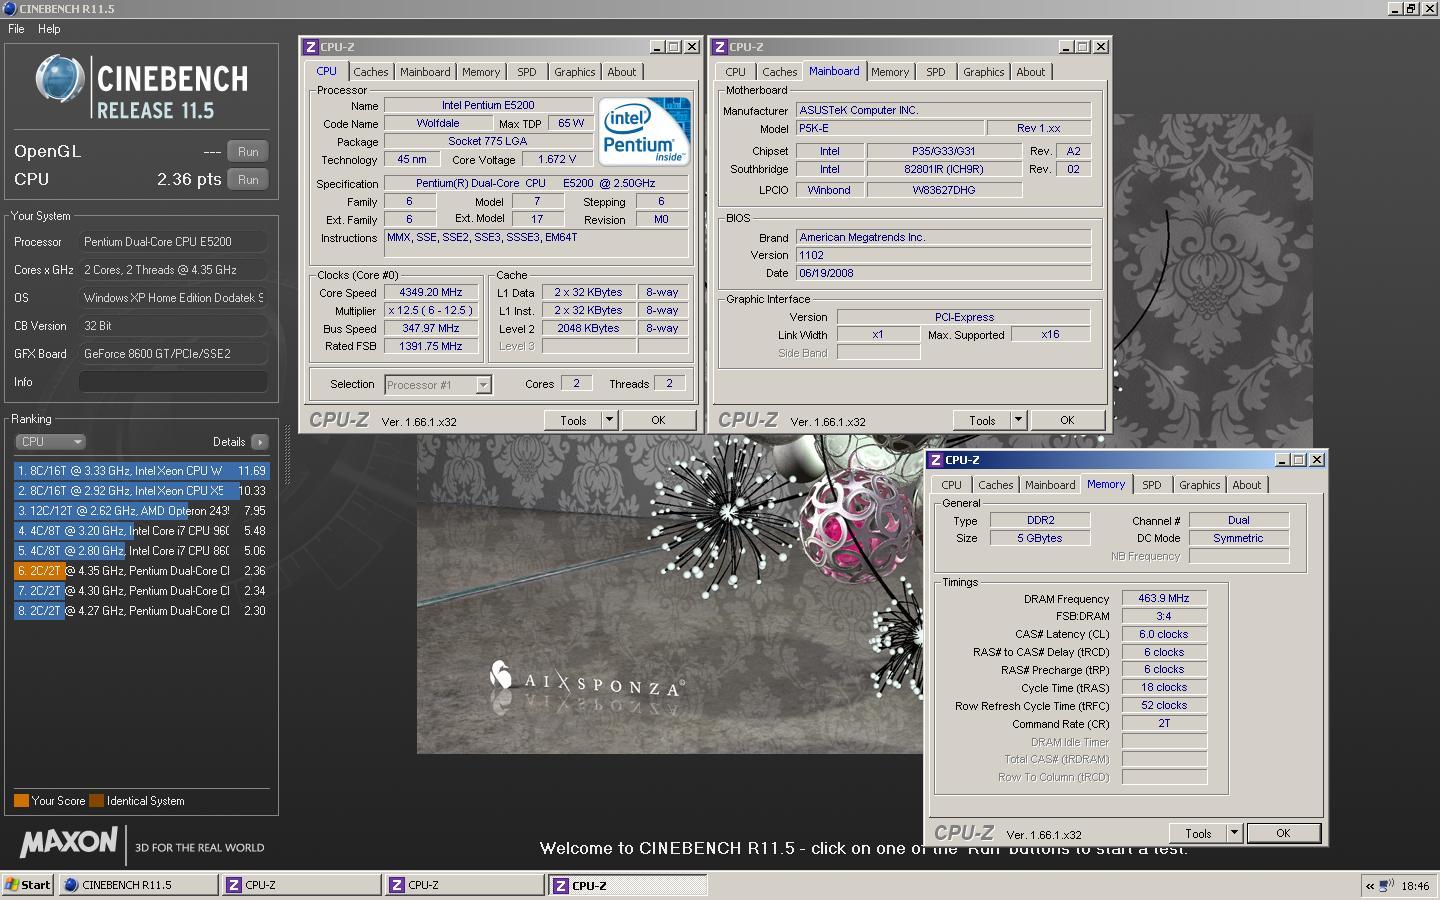Click the Your Score orange legend swatch
The image size is (1440, 900).
(21, 801)
